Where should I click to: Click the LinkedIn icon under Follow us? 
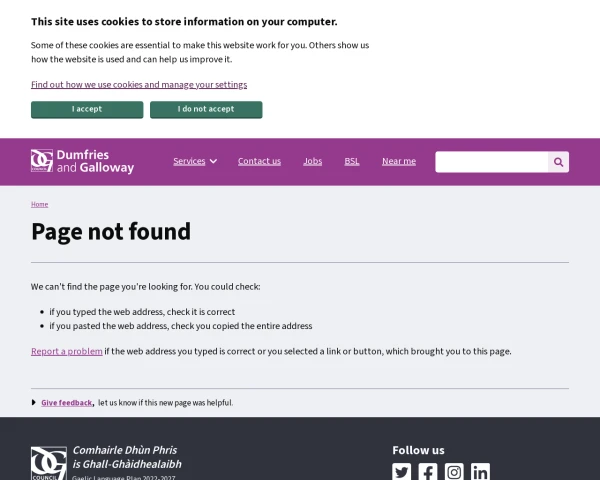click(x=480, y=472)
